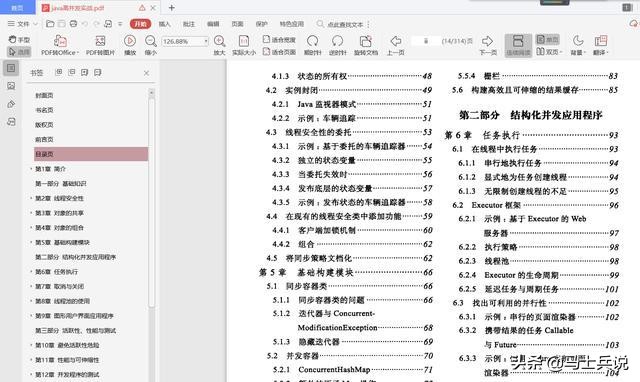640x382 pixels.
Task: Expand the 第9章 图形用户界面应用程序 bookmark
Action: (31, 315)
